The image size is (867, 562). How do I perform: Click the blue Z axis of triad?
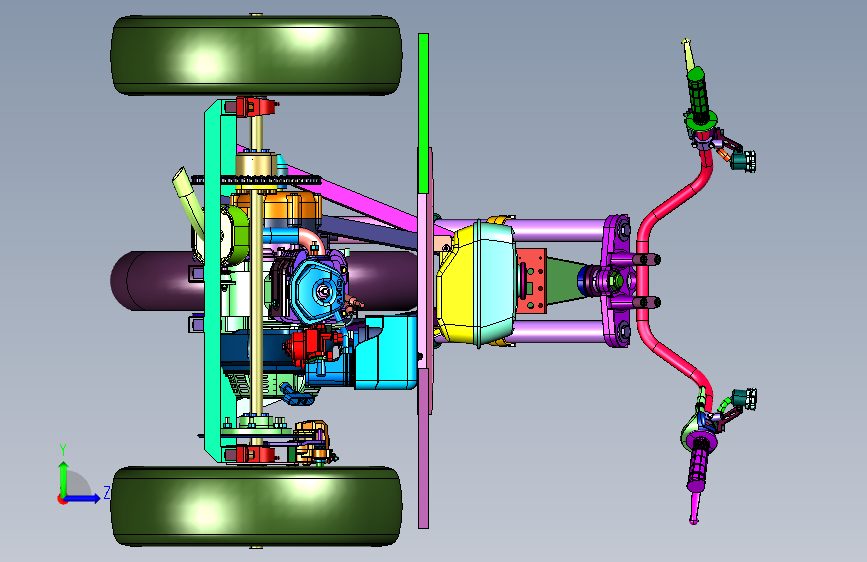[x=84, y=498]
